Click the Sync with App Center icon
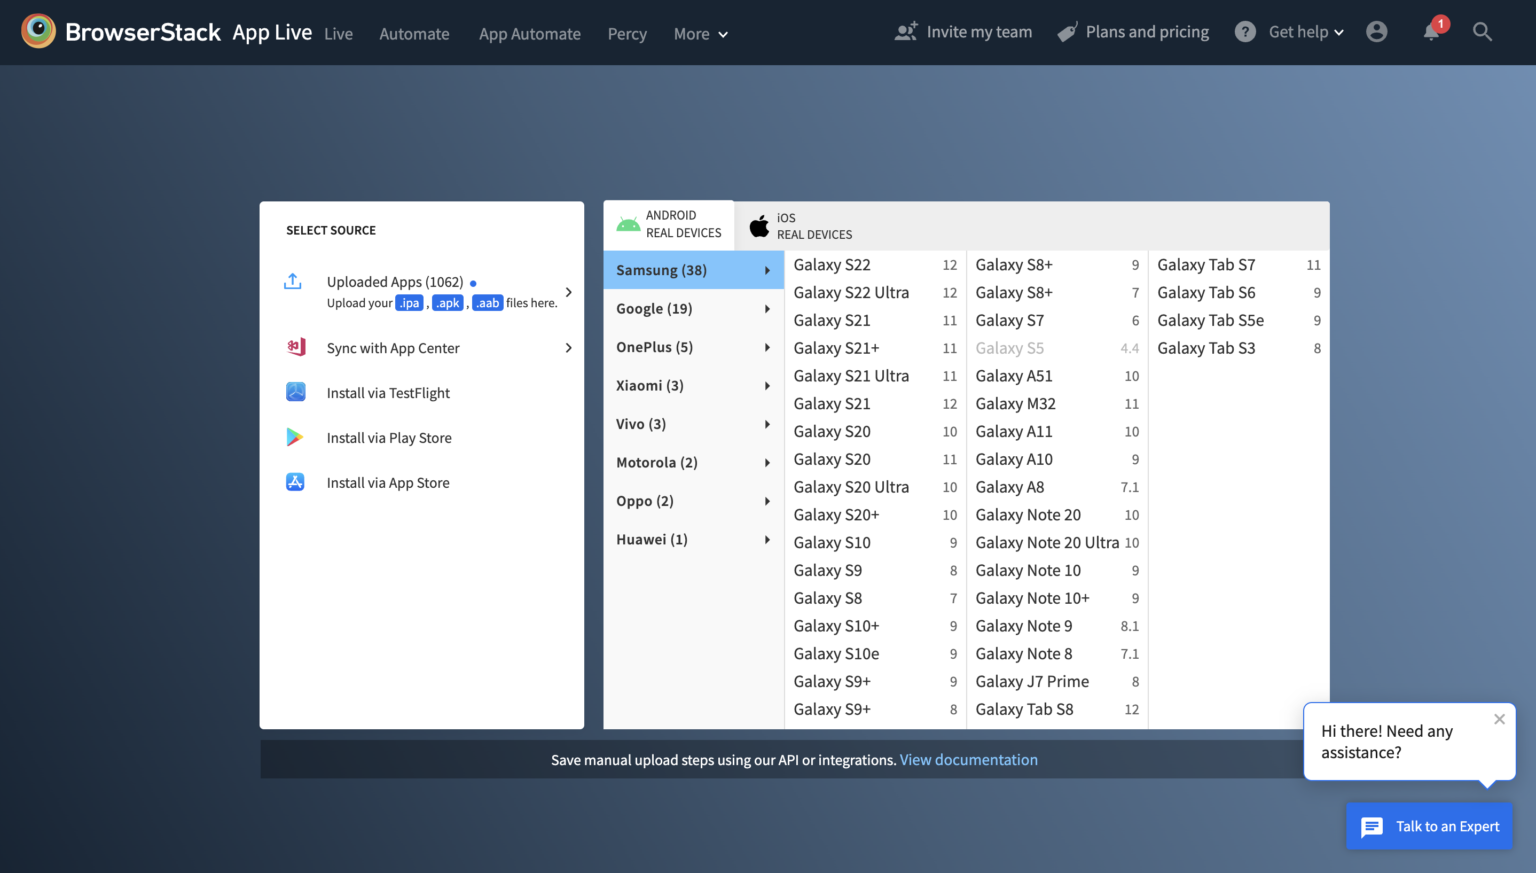 (295, 347)
